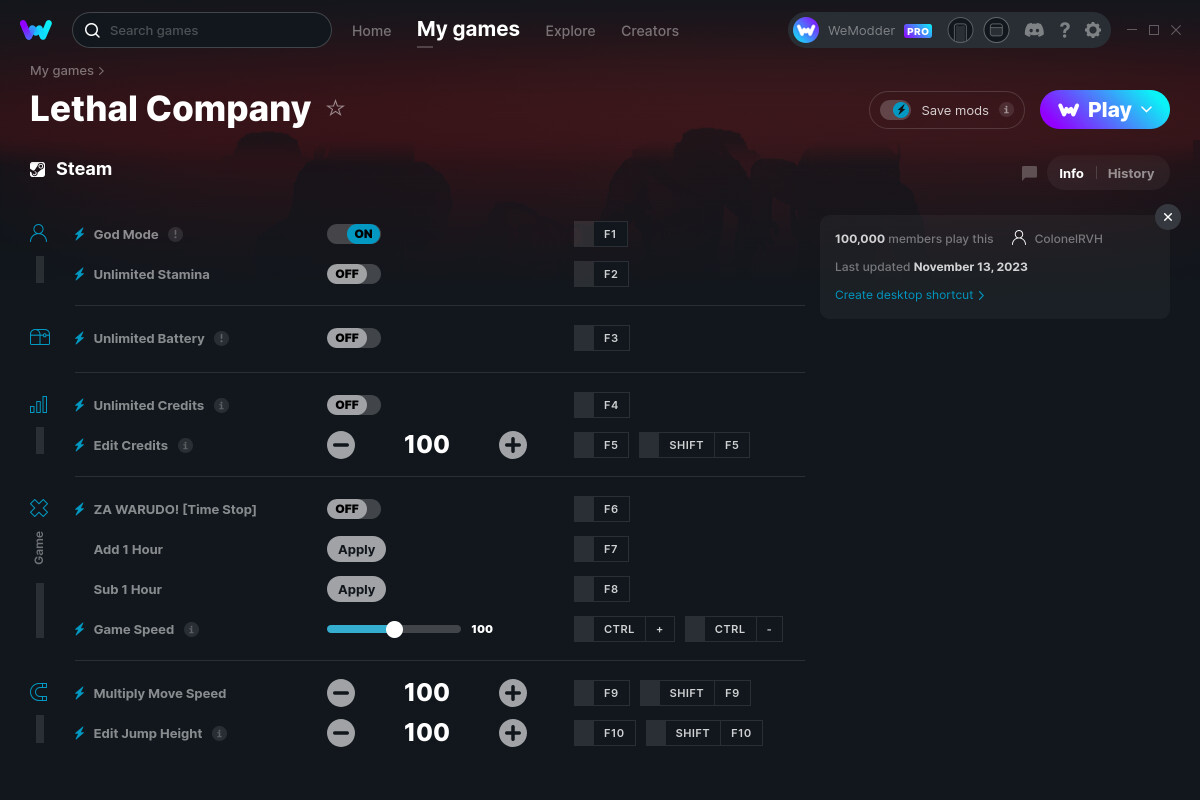Open the comments chat bubble icon
Viewport: 1200px width, 800px height.
pos(1029,173)
